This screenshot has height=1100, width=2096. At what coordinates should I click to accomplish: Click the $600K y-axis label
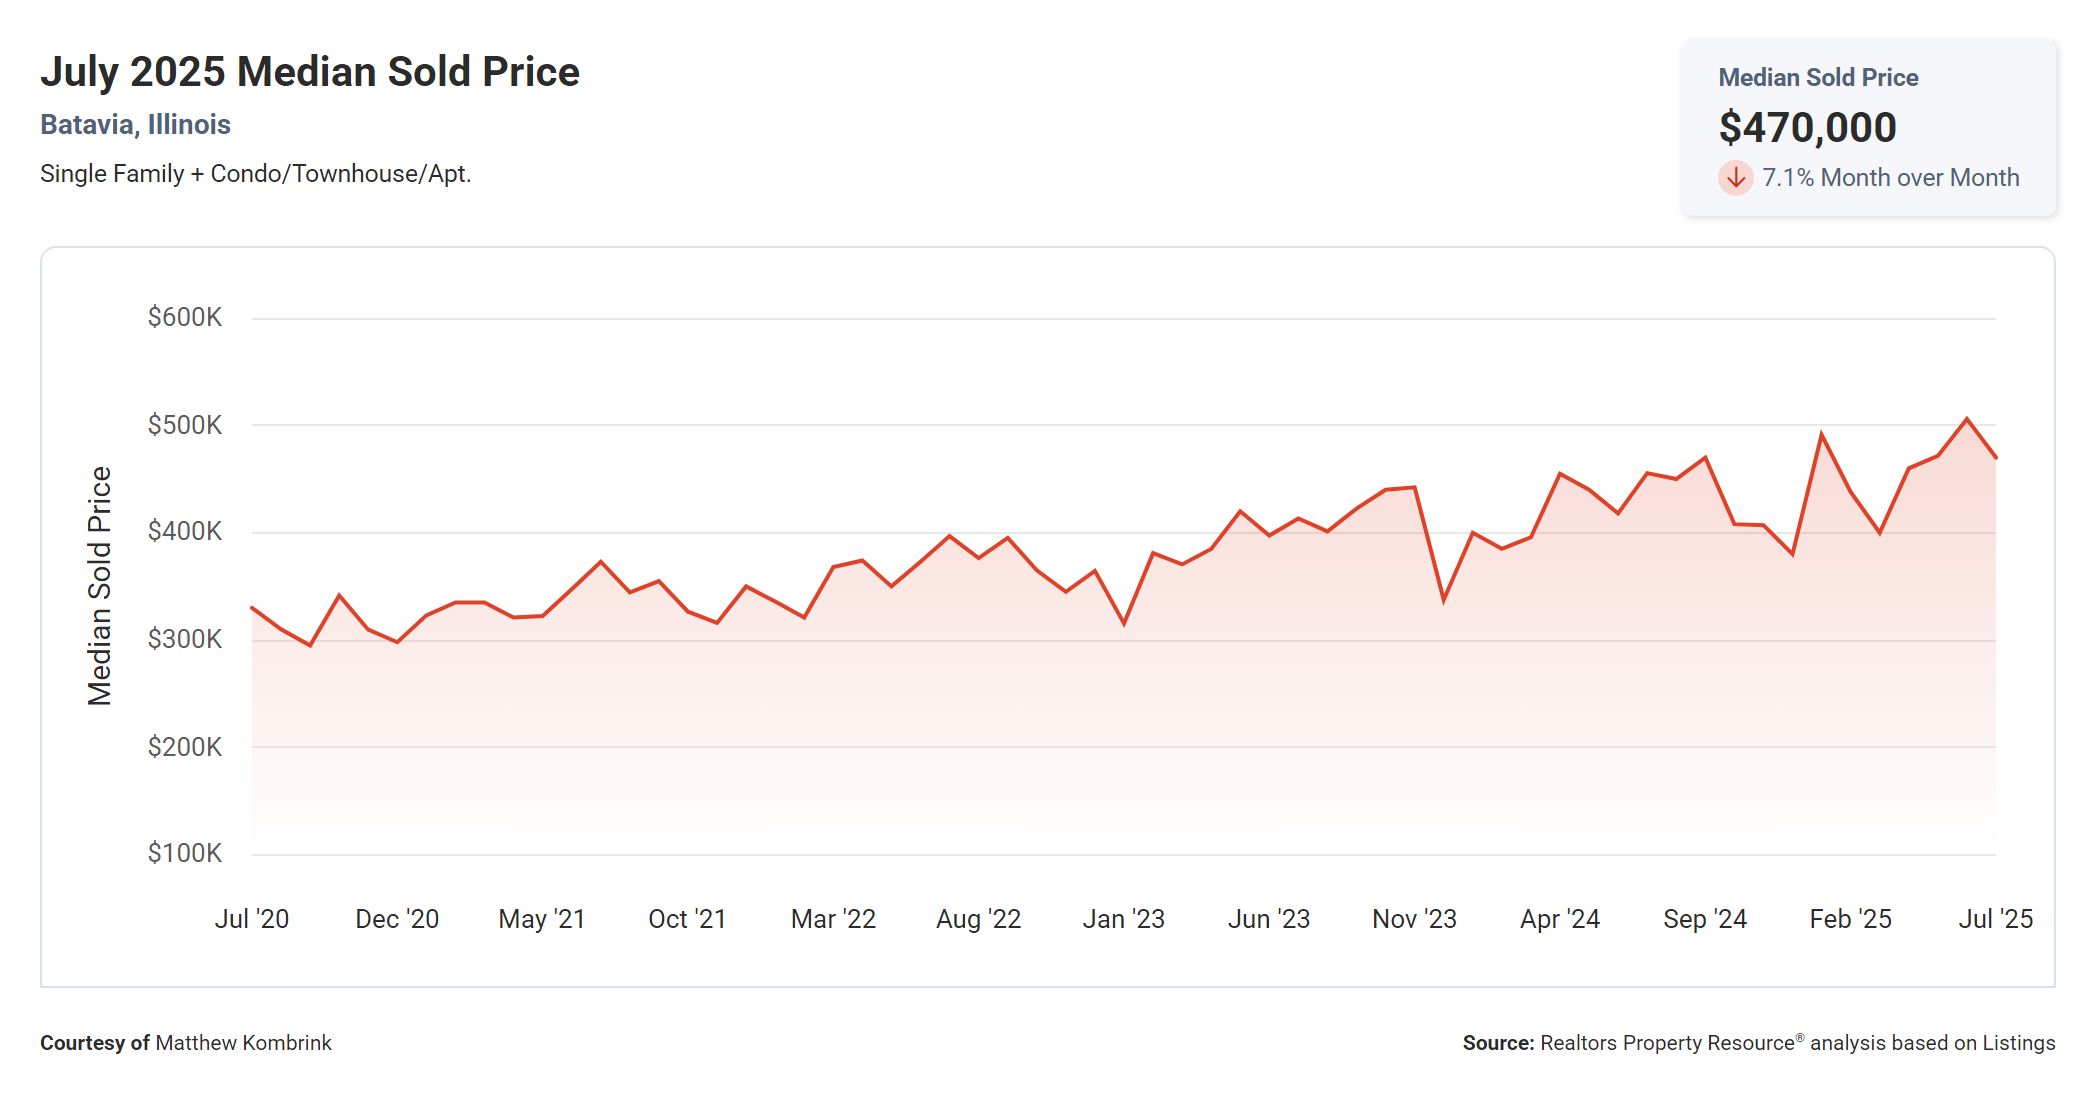pos(185,318)
